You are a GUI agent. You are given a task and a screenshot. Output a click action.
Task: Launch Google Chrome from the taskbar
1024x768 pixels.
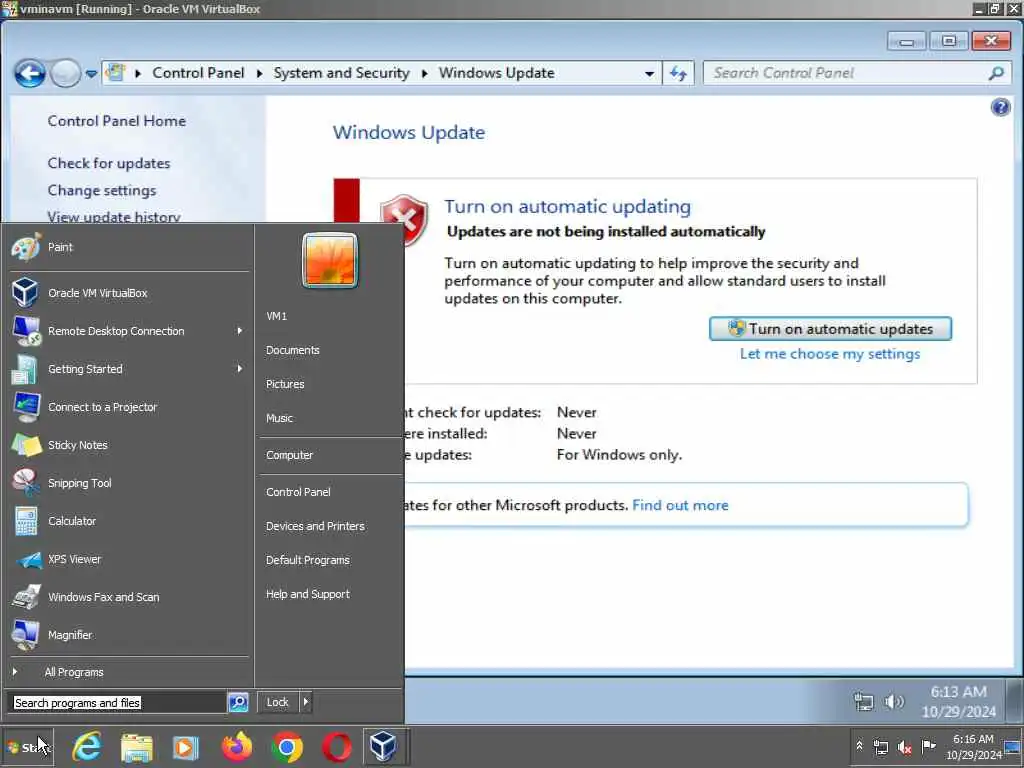pyautogui.click(x=287, y=747)
